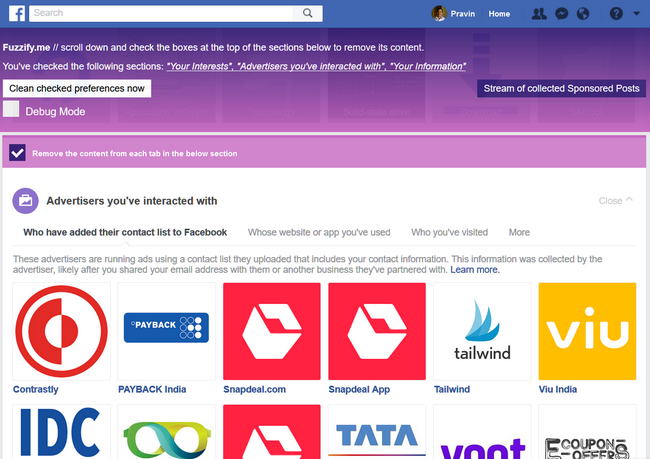The width and height of the screenshot is (650, 459).
Task: Click the IDC logo thumbnail
Action: point(61,432)
